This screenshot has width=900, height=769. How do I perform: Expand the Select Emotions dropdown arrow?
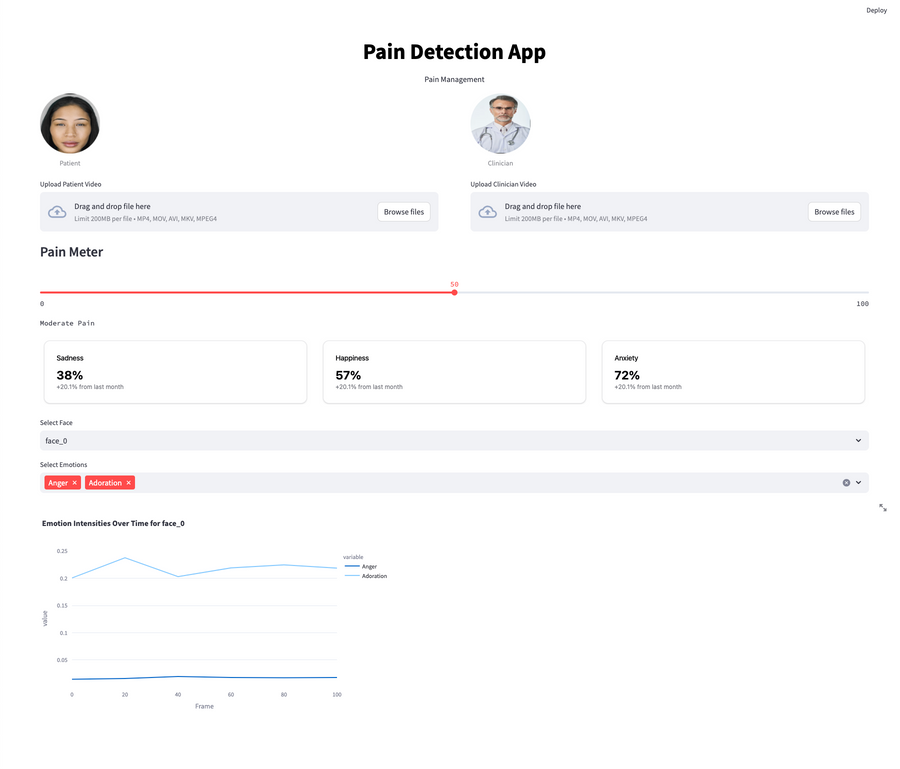(858, 483)
